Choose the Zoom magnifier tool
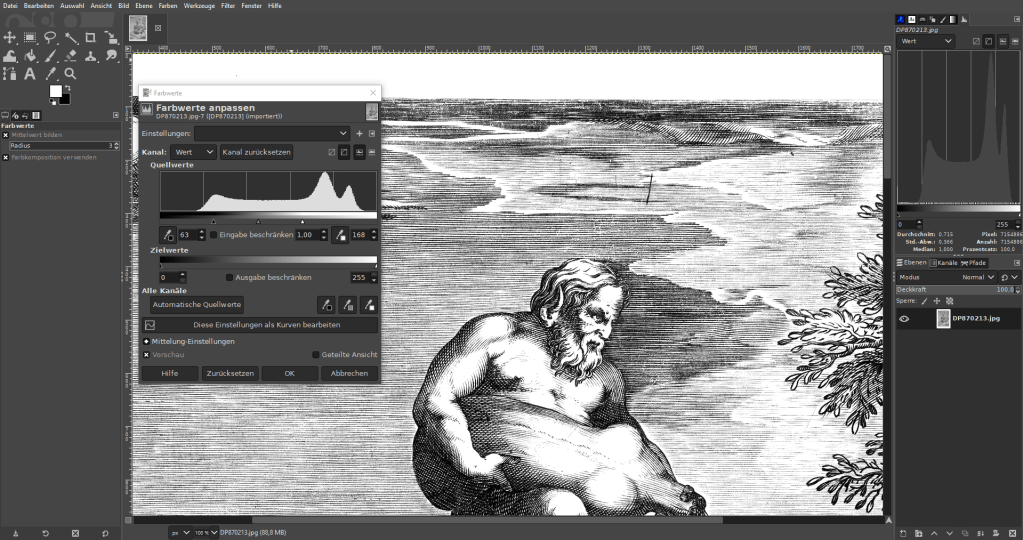The width and height of the screenshot is (1023, 540). pos(70,74)
